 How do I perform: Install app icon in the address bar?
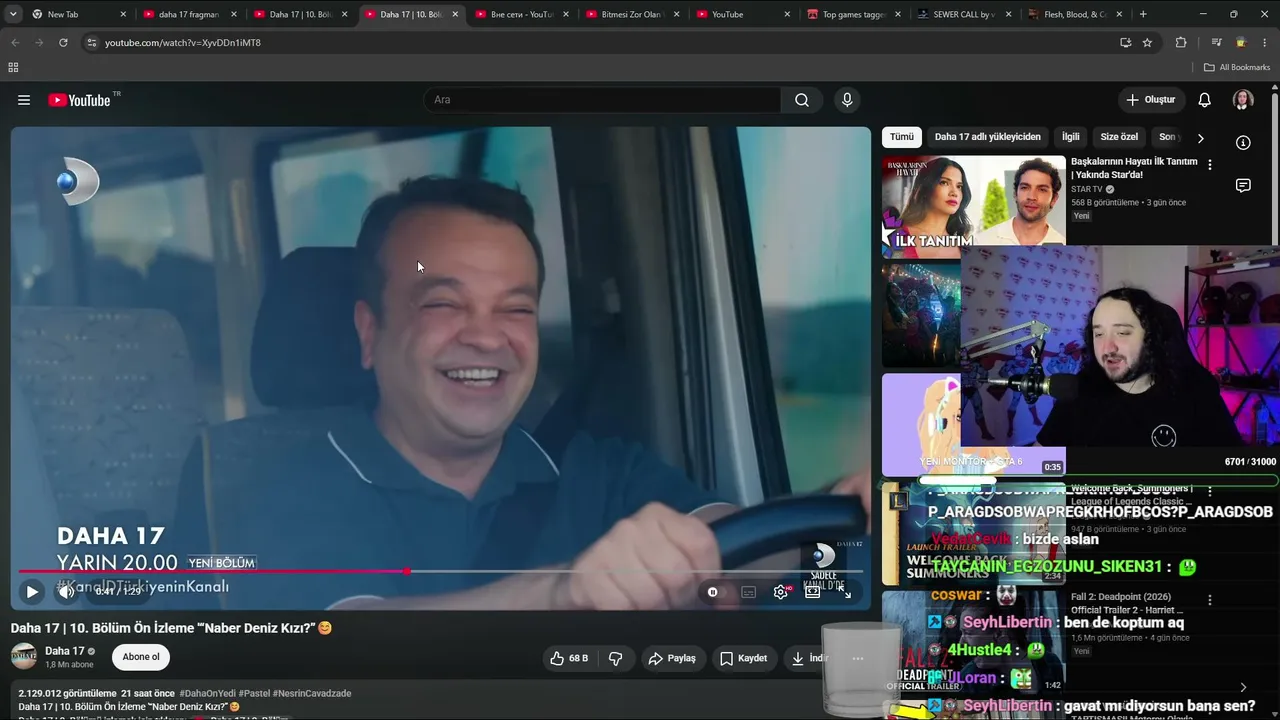pos(1125,43)
